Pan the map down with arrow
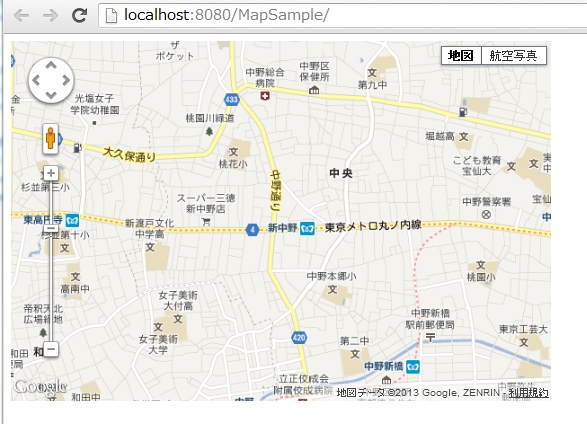The height and width of the screenshot is (424, 587). pyautogui.click(x=51, y=95)
